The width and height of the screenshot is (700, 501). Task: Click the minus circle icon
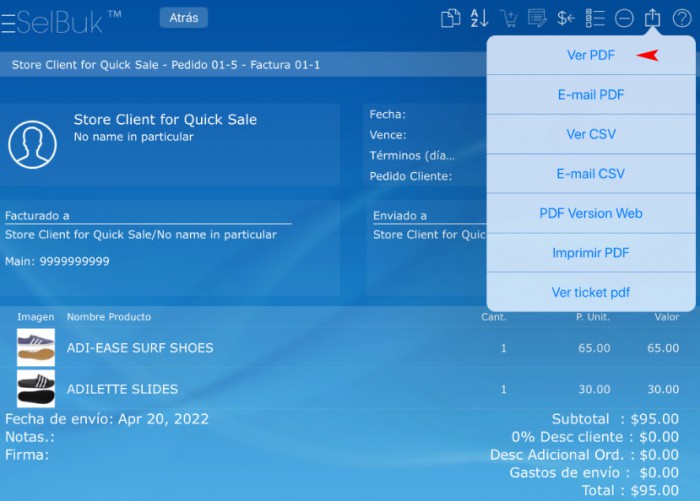click(x=624, y=18)
